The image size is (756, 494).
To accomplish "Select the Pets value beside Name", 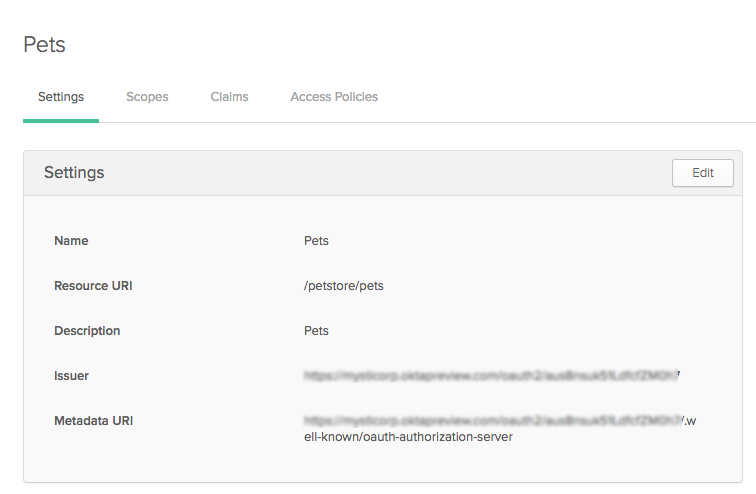I will pos(316,241).
